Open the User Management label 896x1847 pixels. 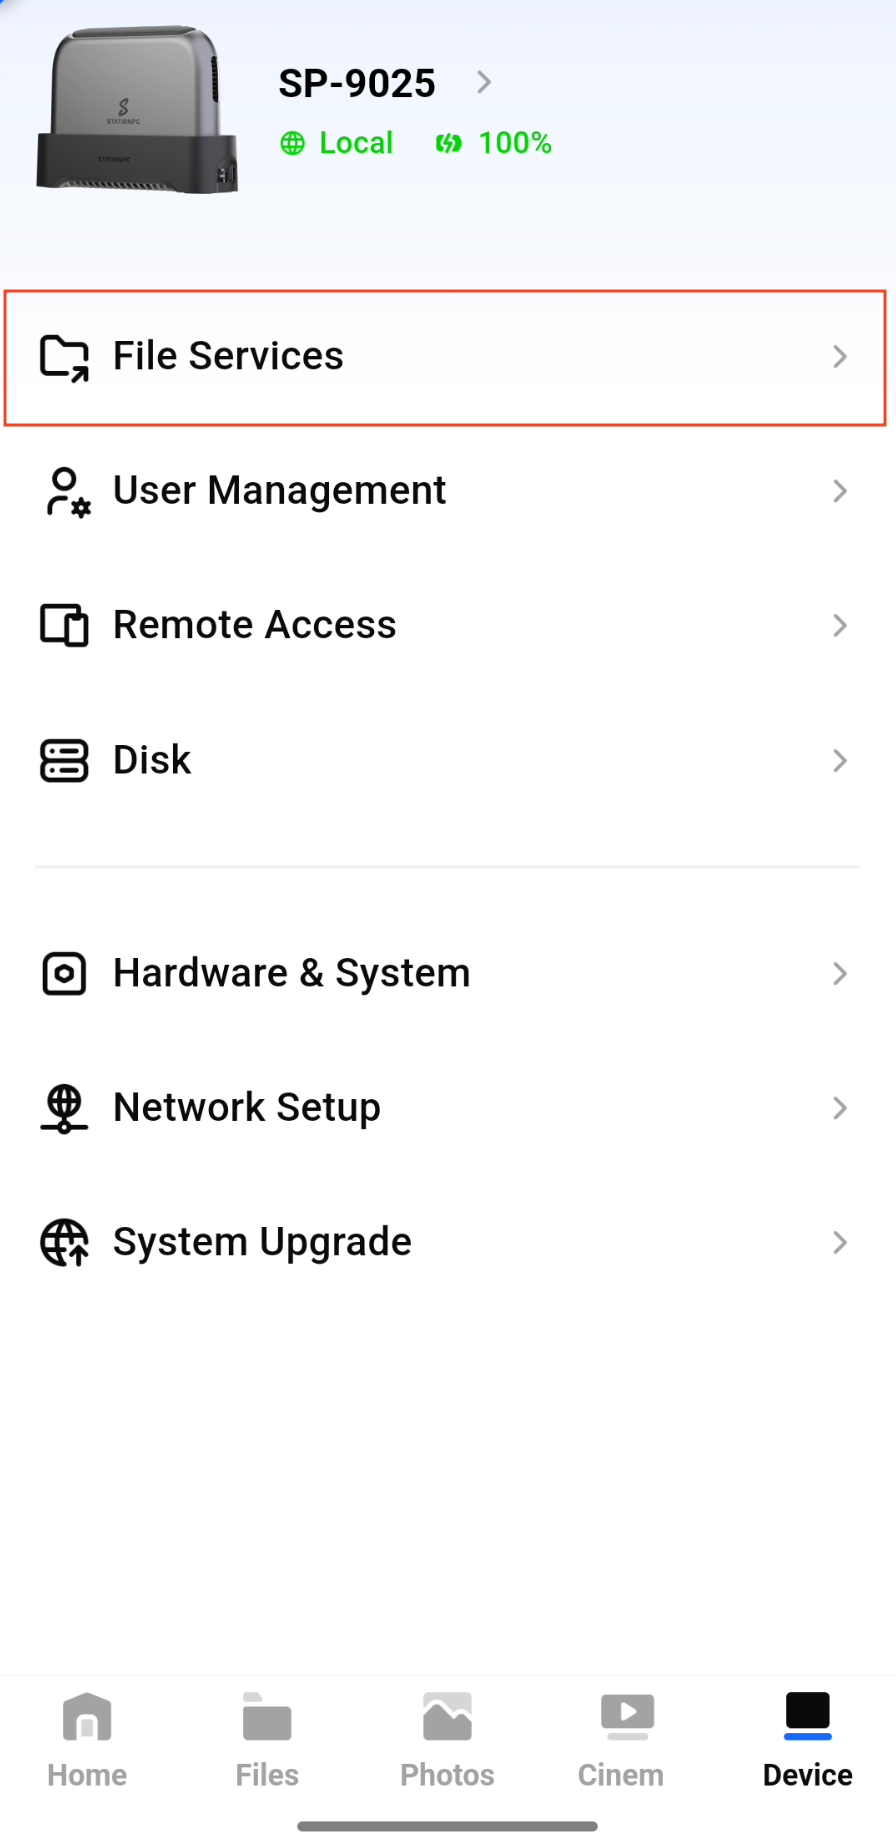(x=279, y=491)
